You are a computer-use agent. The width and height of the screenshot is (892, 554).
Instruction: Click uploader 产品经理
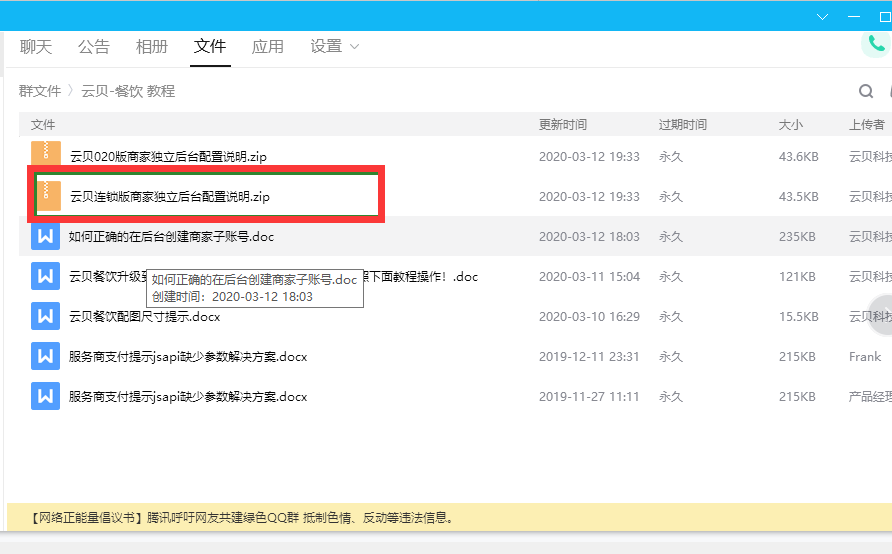pos(870,396)
